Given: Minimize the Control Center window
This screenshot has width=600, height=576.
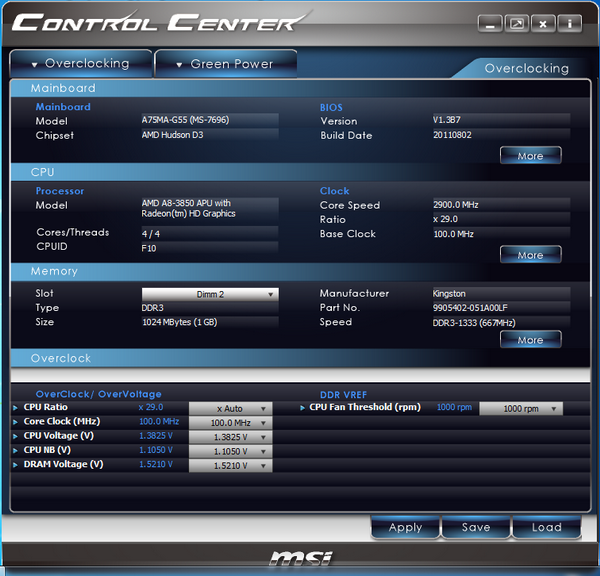Looking at the screenshot, I should coord(490,24).
